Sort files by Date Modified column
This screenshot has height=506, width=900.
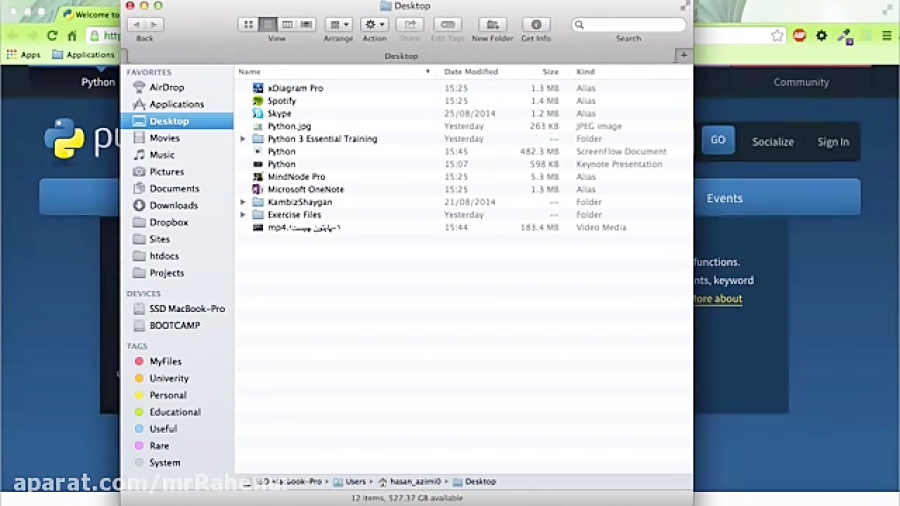[470, 72]
